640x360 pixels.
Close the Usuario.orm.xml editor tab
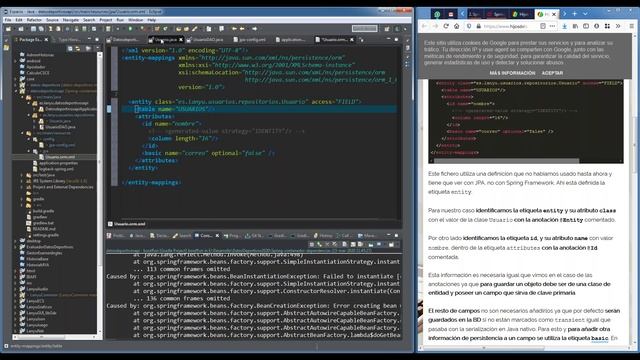click(352, 40)
